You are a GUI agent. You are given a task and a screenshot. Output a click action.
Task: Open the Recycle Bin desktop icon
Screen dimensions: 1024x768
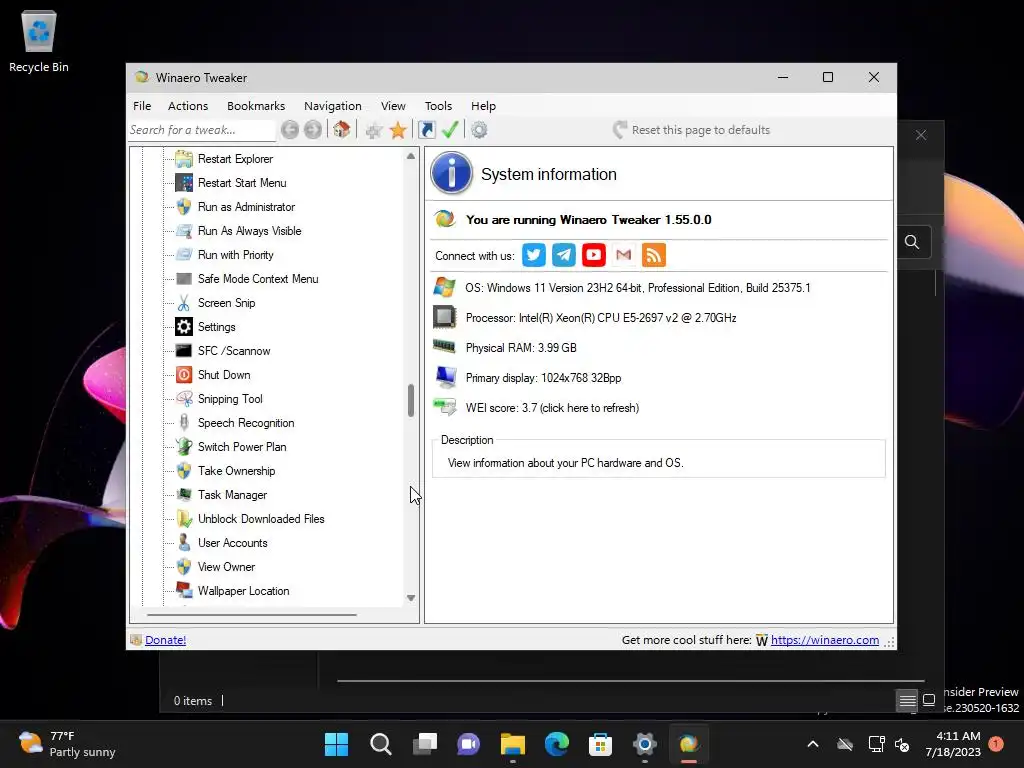(x=39, y=42)
